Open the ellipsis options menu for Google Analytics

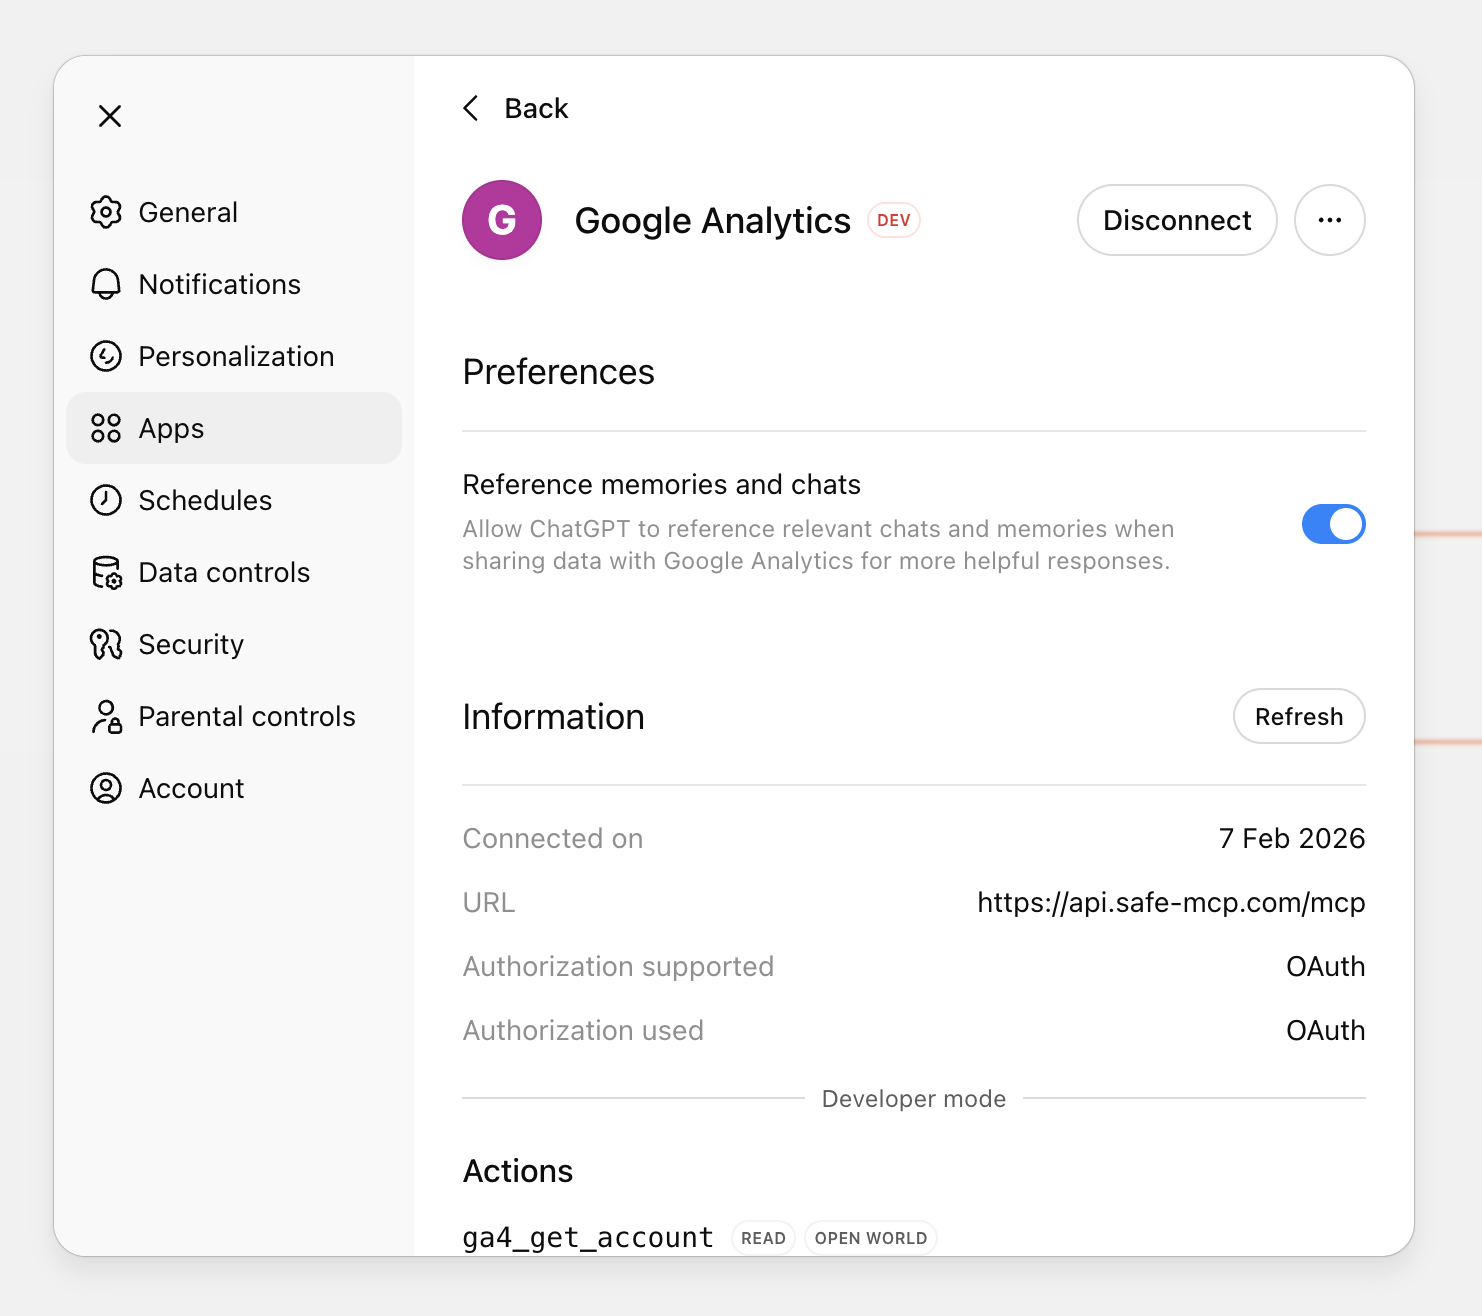click(1329, 220)
